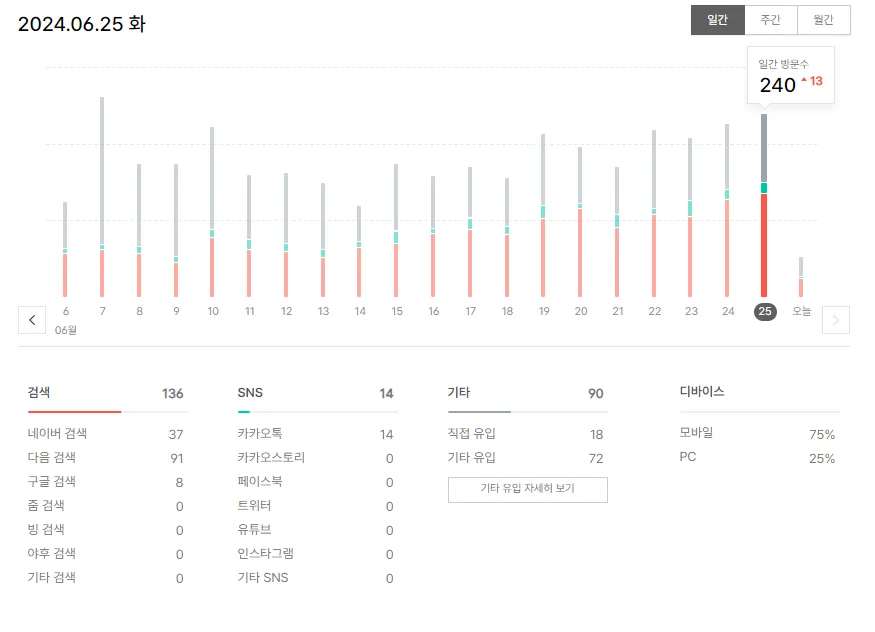Select the bar for June 15

(396, 230)
